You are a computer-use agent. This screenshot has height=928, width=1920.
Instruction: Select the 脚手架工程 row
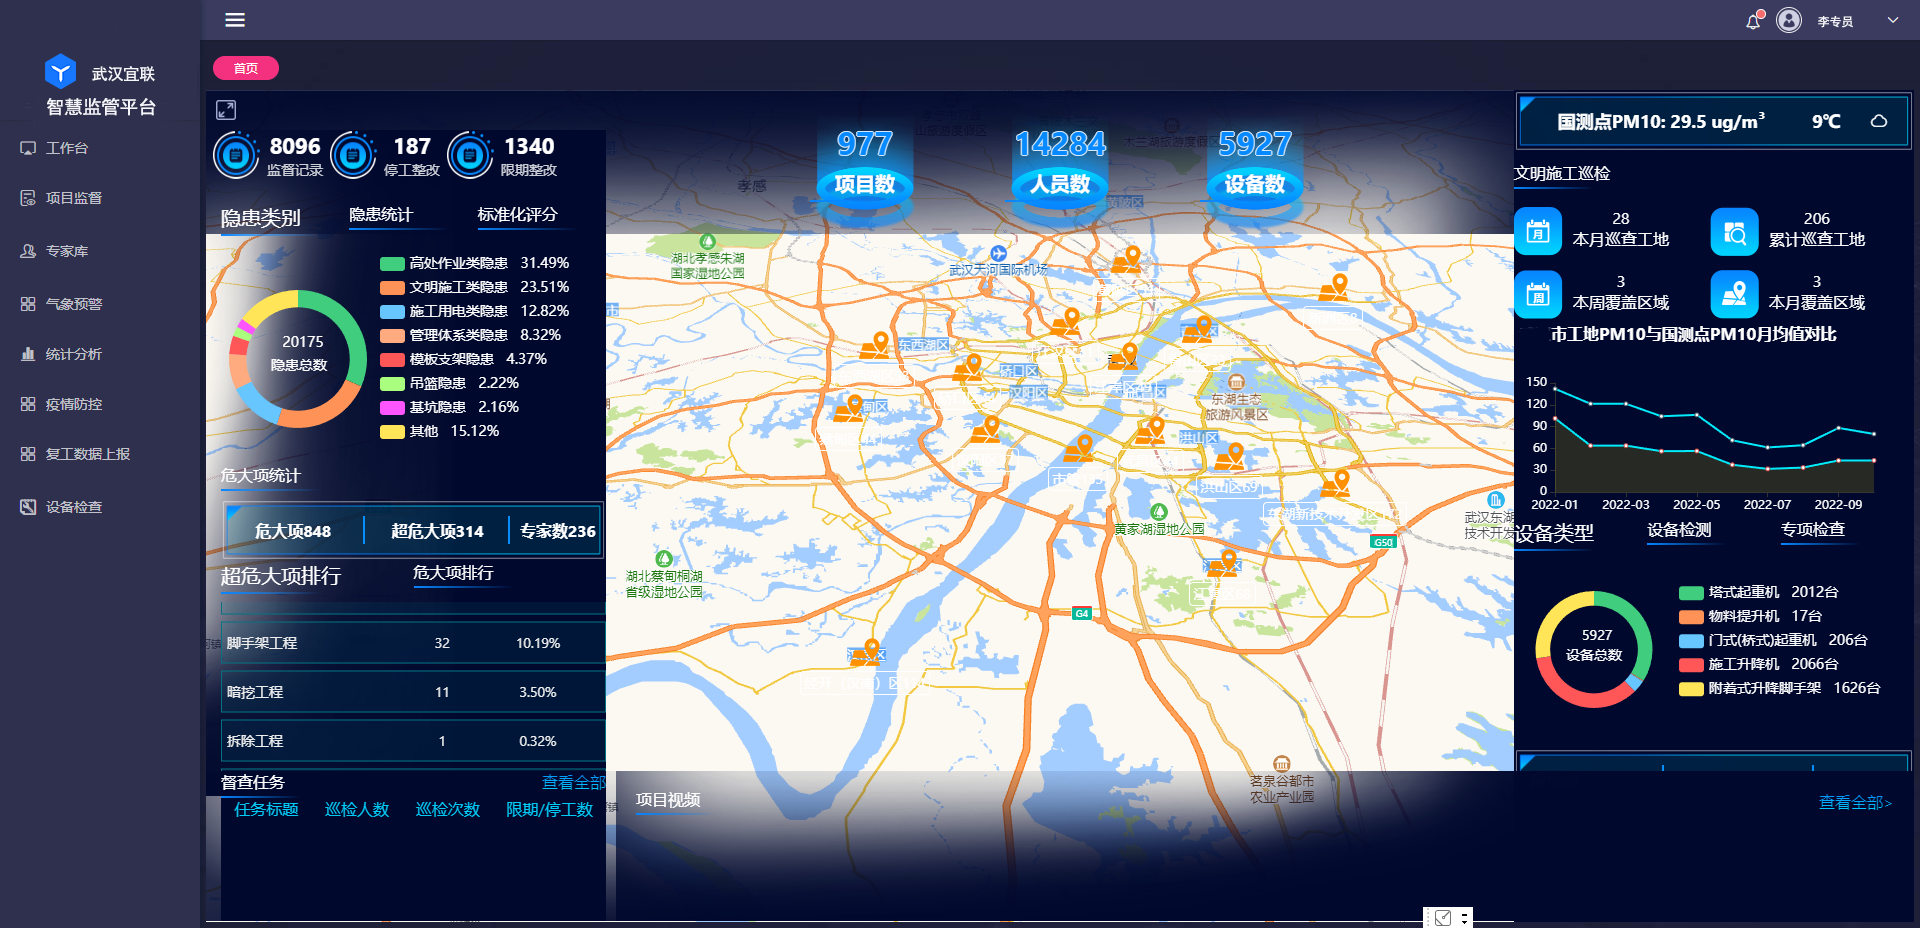point(413,643)
